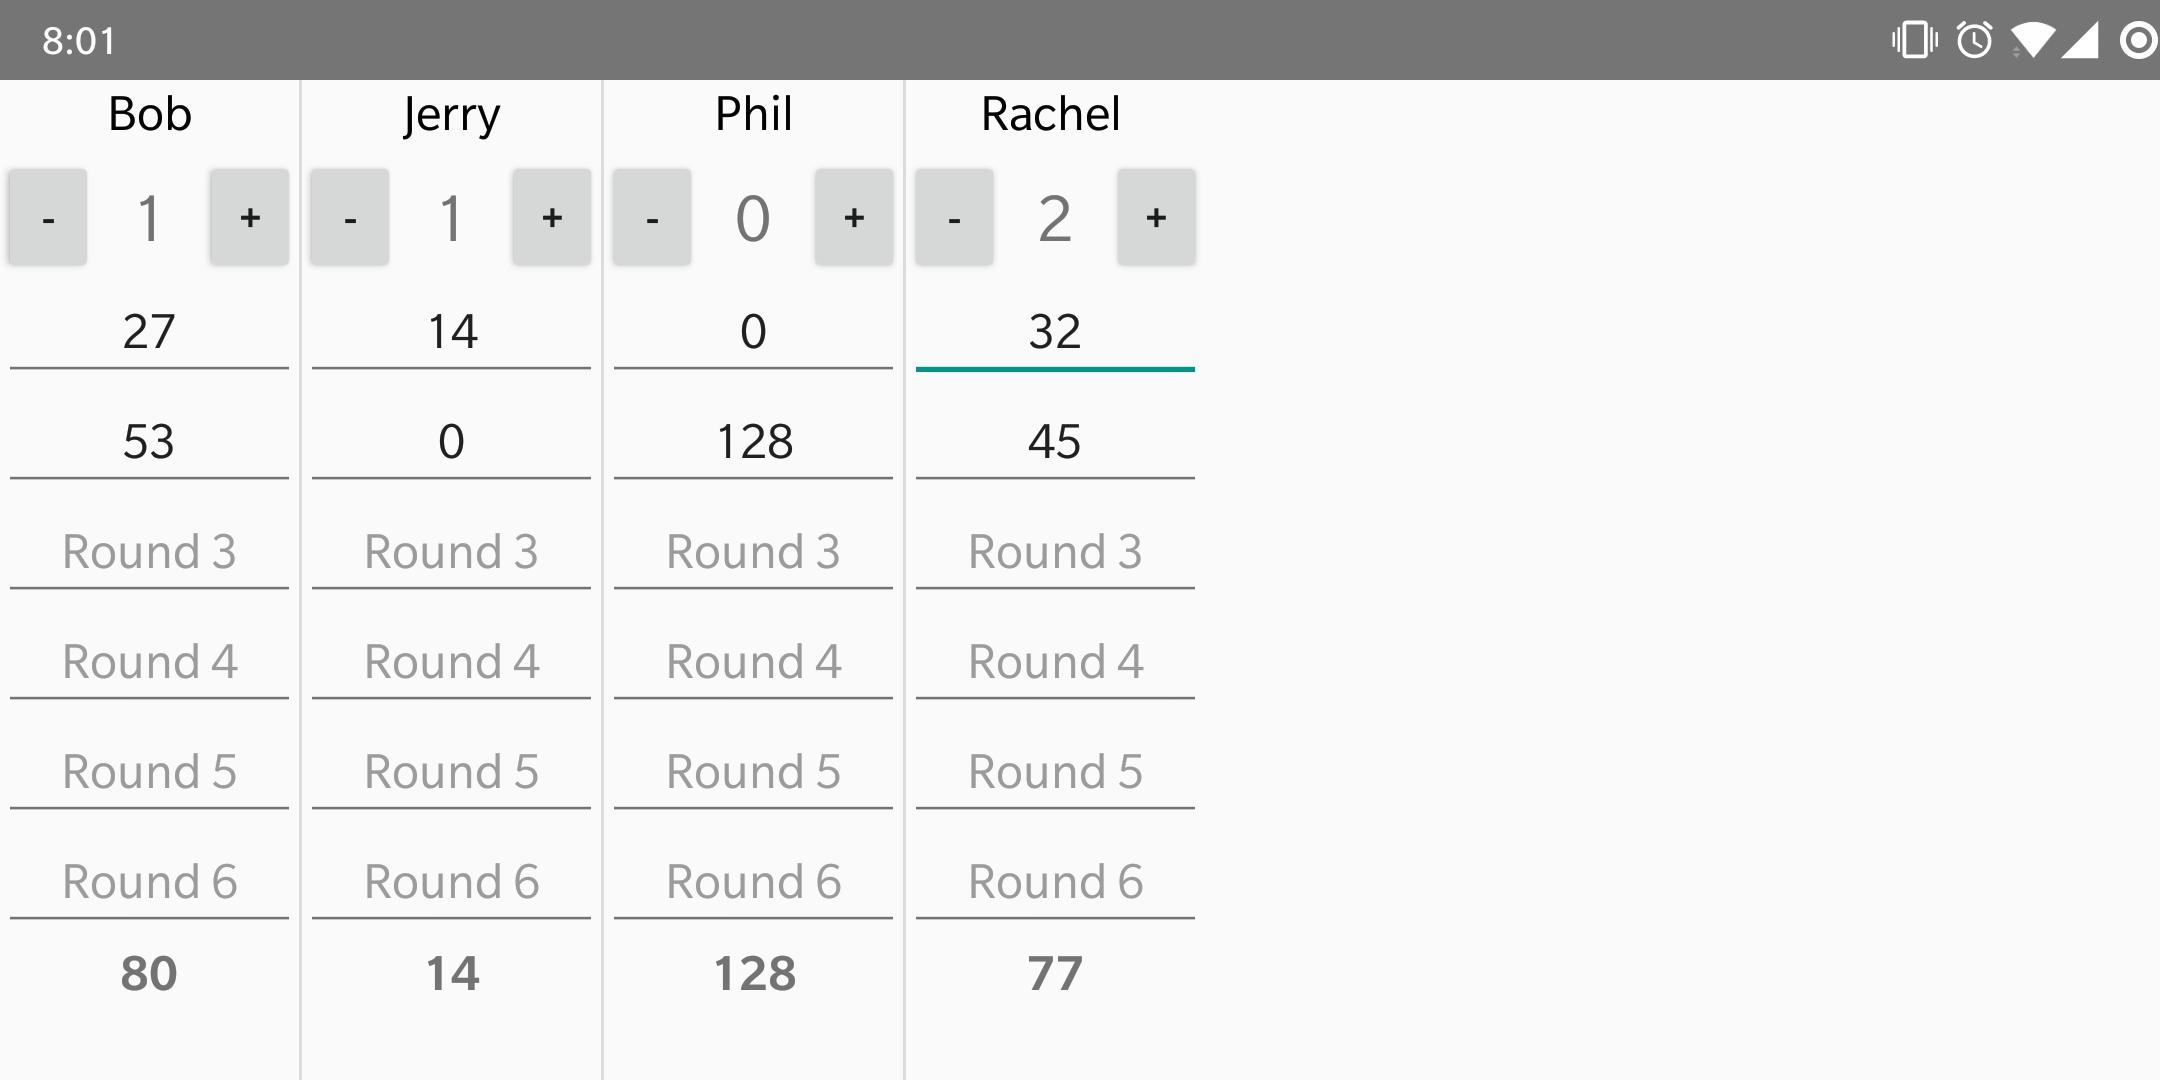The width and height of the screenshot is (2160, 1080).
Task: Bump Rachel's counter up with plus
Action: pyautogui.click(x=1156, y=217)
